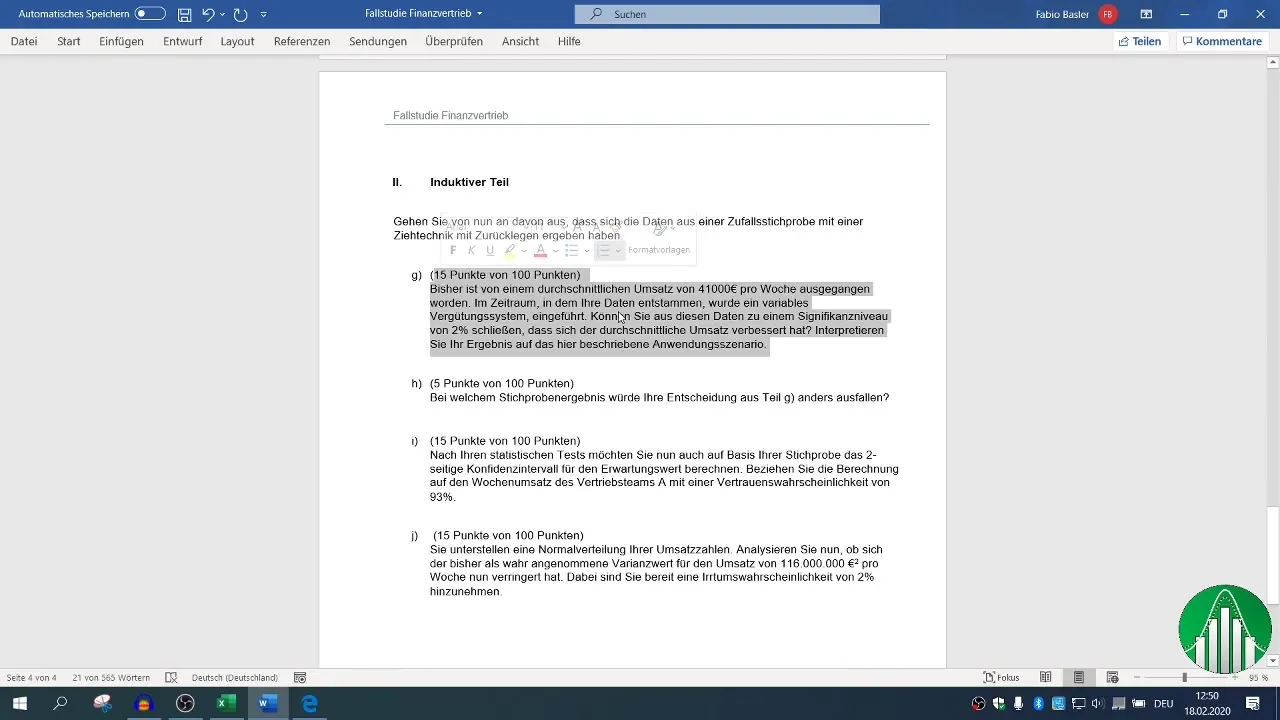This screenshot has width=1280, height=720.
Task: Click the volume speaker tray icon
Action: click(1098, 704)
